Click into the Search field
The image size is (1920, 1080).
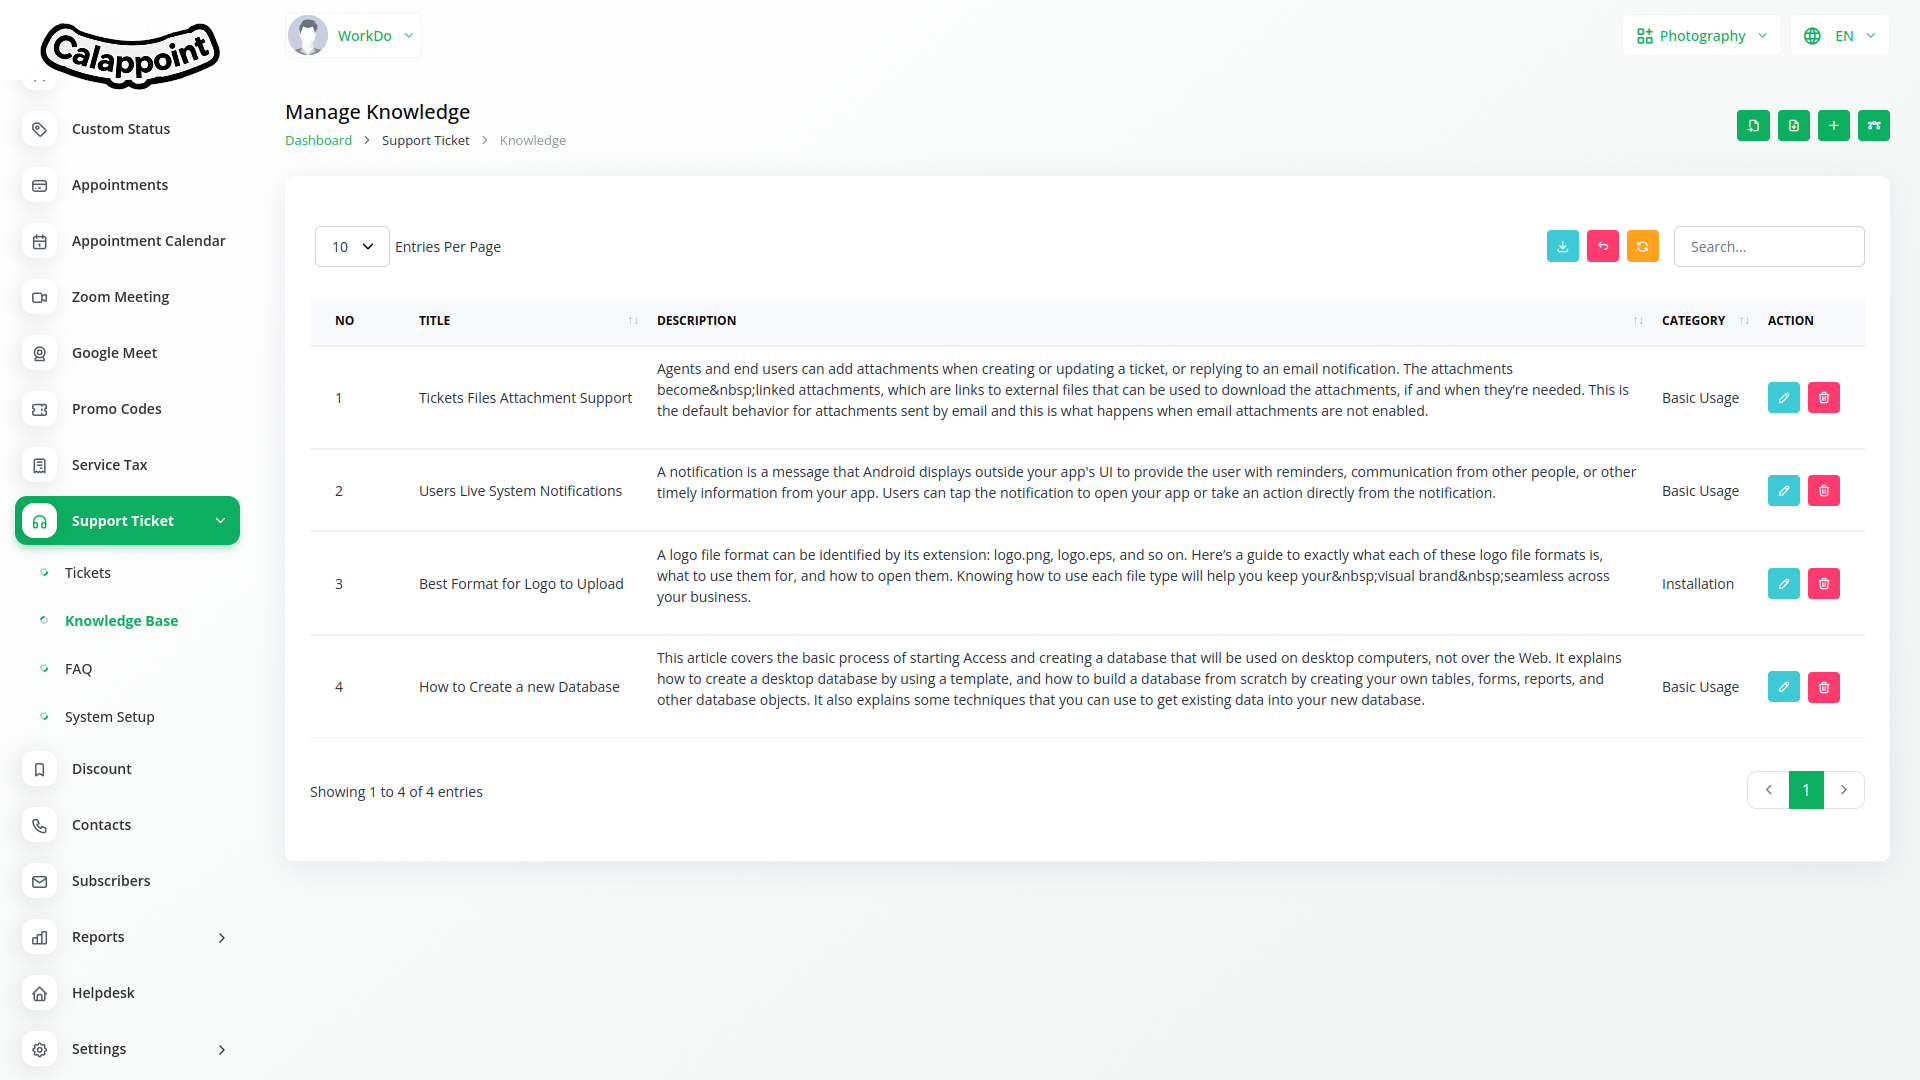(x=1768, y=247)
